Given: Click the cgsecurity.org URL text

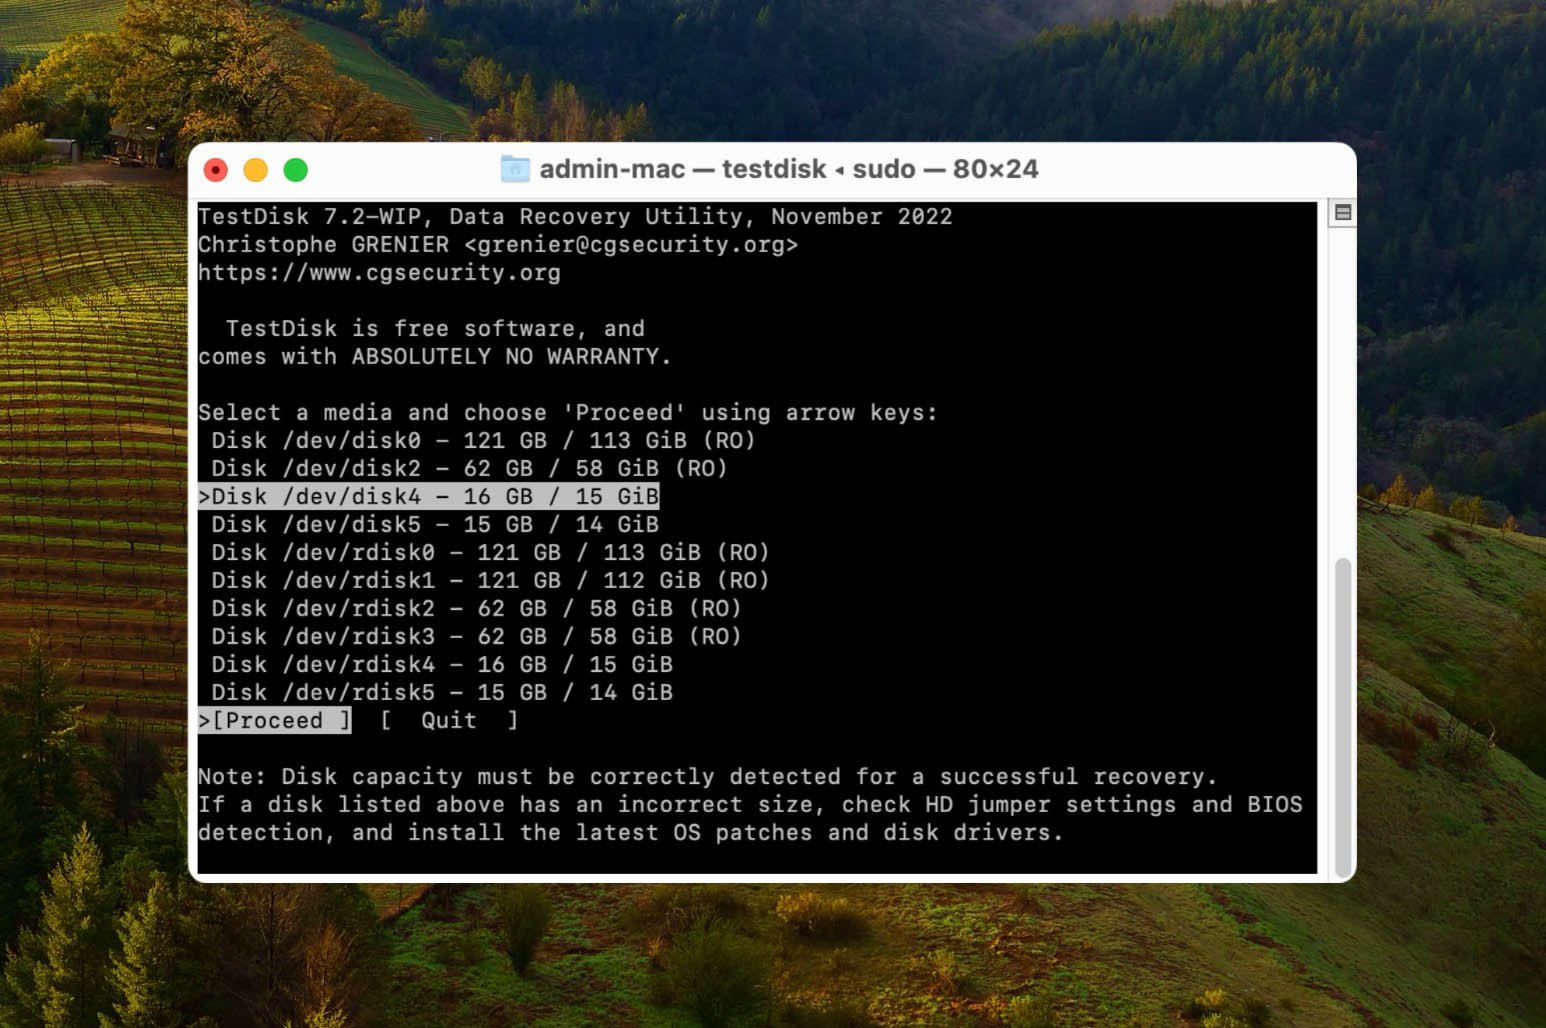Looking at the screenshot, I should (x=380, y=273).
